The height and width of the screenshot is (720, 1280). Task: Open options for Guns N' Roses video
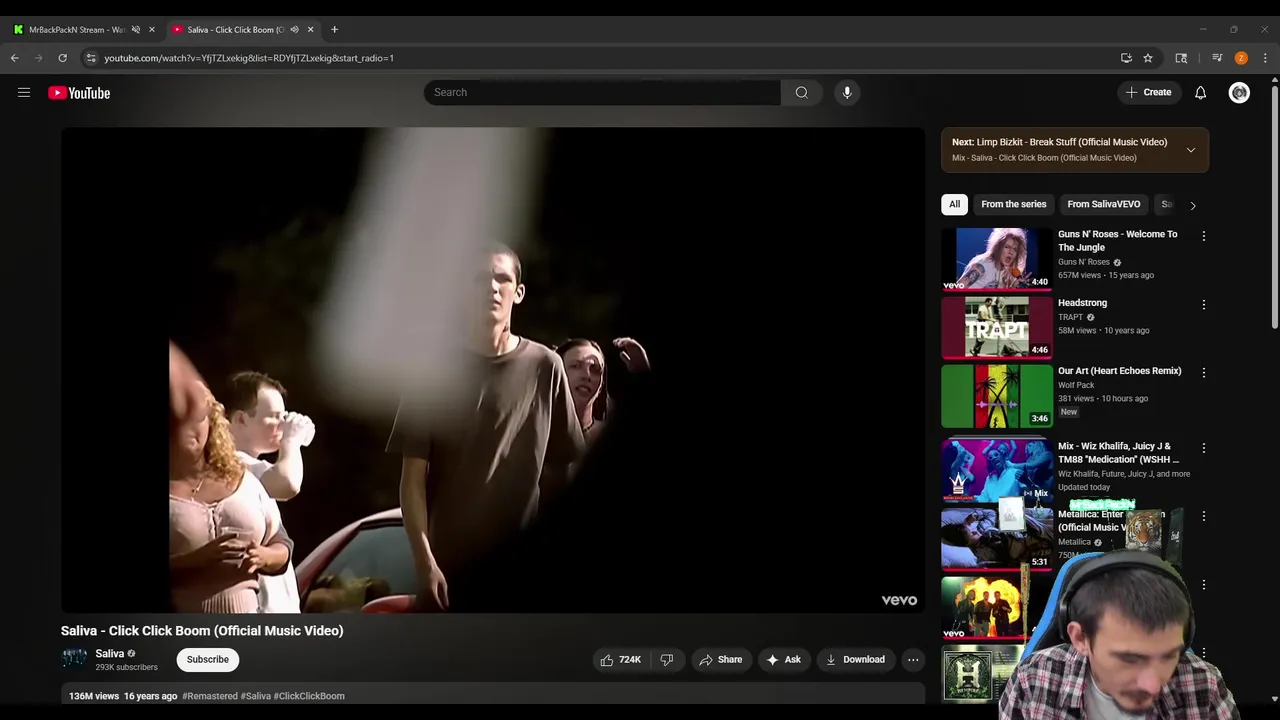tap(1203, 236)
